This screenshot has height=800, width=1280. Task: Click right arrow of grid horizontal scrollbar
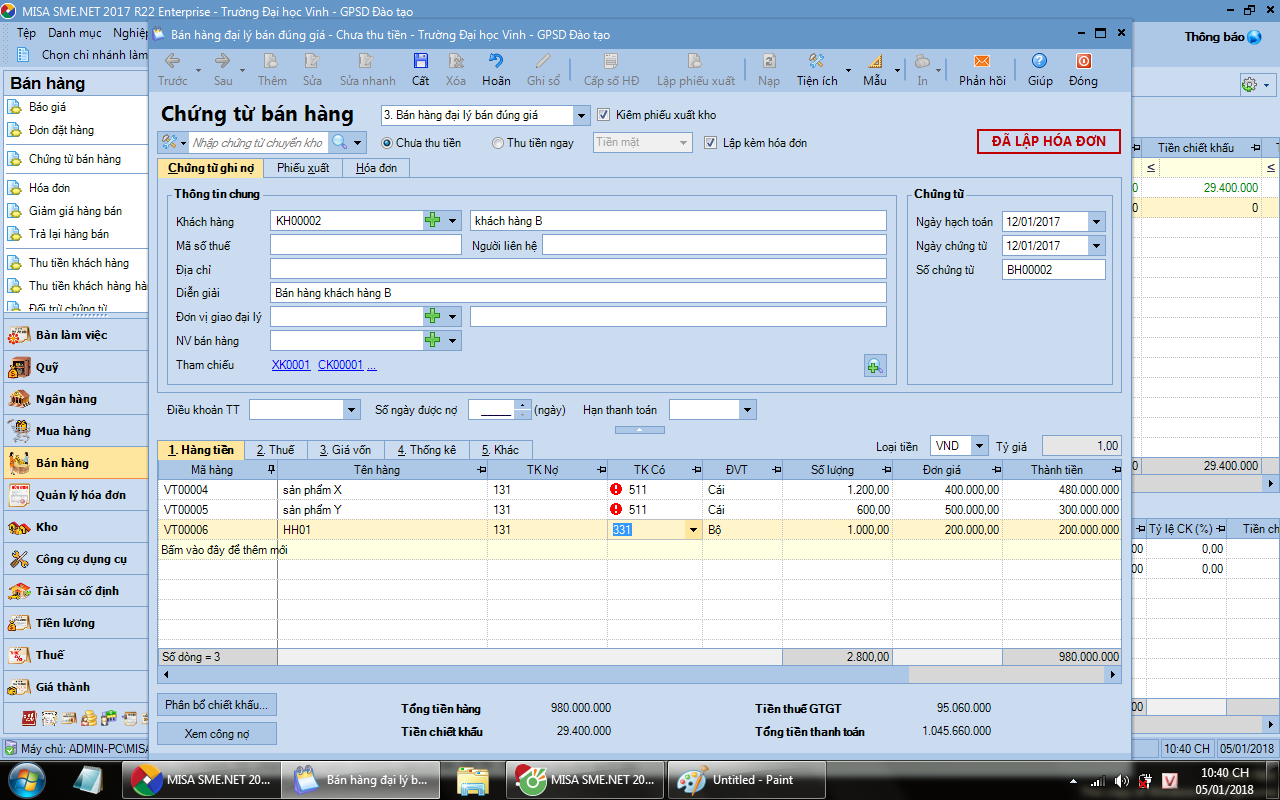pos(1113,675)
